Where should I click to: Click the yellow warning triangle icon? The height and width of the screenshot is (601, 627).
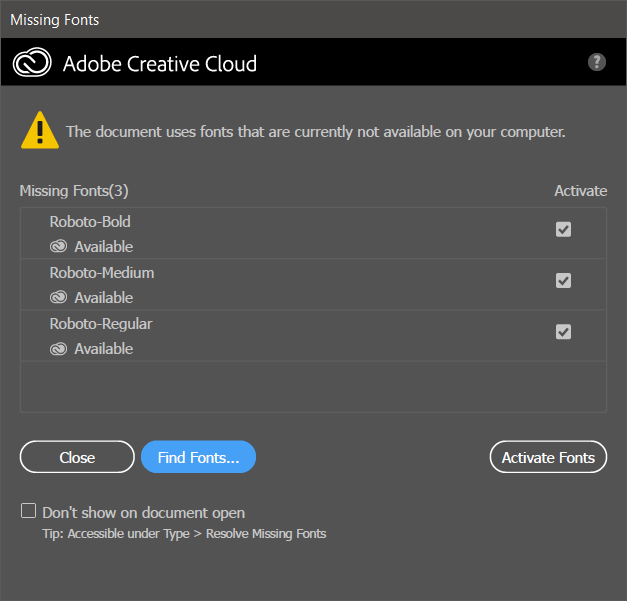[x=40, y=130]
